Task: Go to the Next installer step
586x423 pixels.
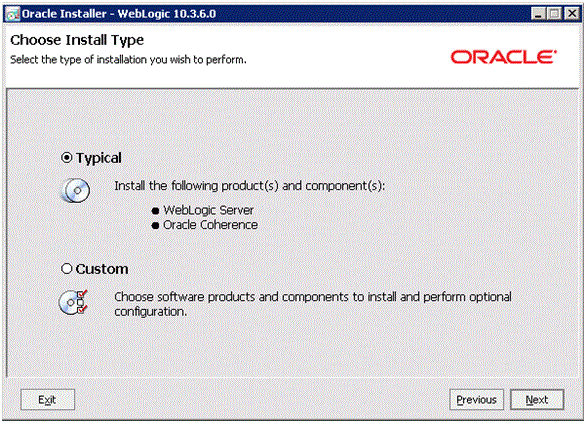Action: pyautogui.click(x=537, y=399)
